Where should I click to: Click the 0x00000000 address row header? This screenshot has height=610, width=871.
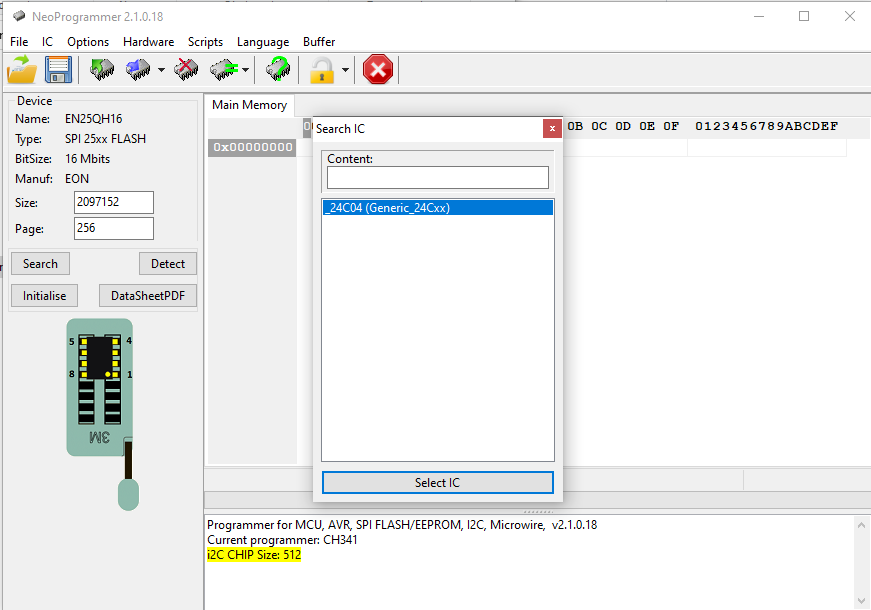pos(252,147)
